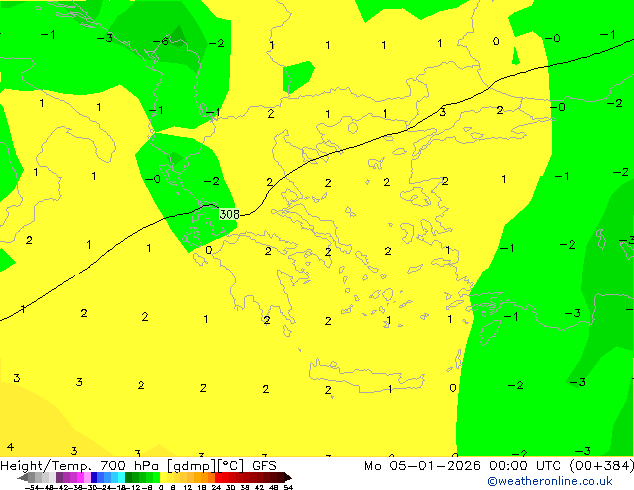This screenshot has width=634, height=490.
Task: Click the dark blue legend swatch
Action: click(94, 477)
